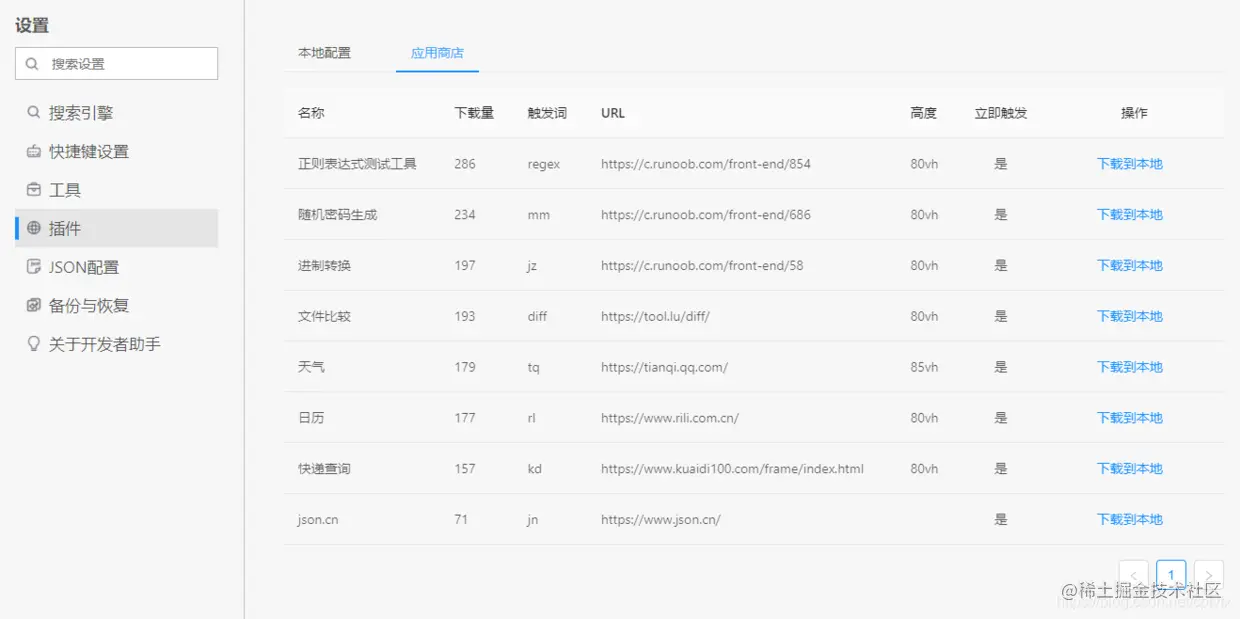Click the 日历 name cell
The width and height of the screenshot is (1240, 619).
coord(311,418)
